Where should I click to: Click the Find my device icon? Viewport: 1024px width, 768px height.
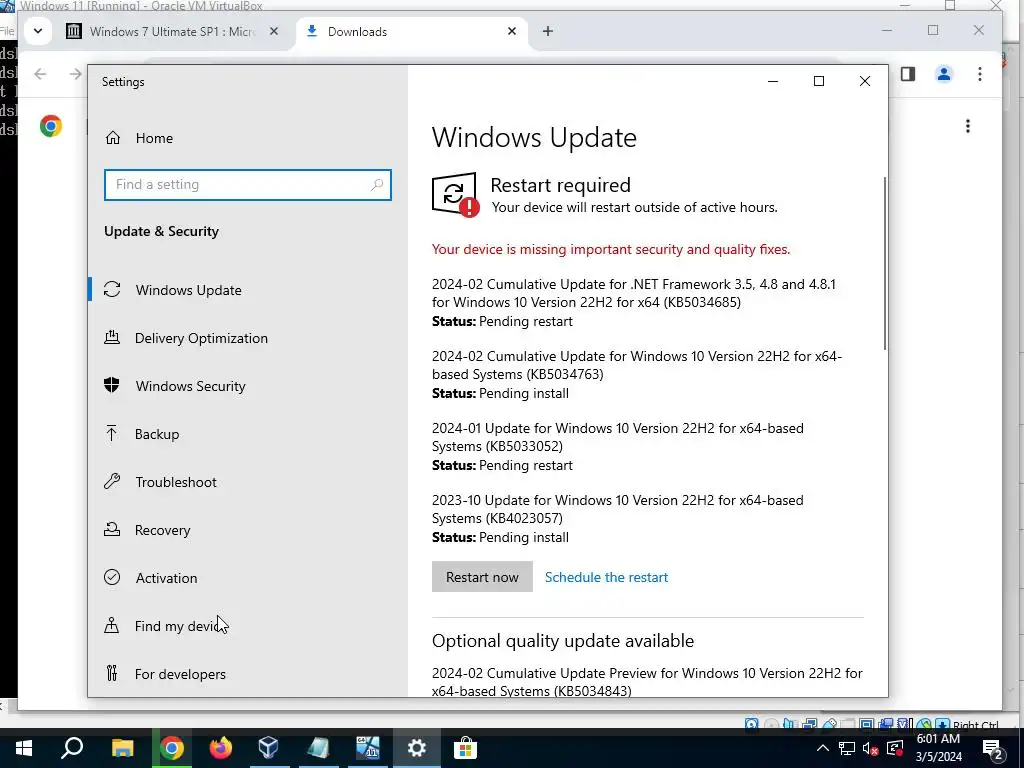[112, 626]
